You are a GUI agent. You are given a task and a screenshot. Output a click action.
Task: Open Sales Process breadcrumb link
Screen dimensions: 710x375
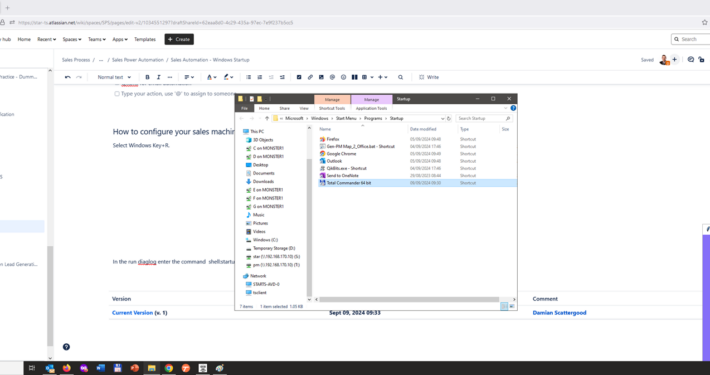click(x=76, y=60)
